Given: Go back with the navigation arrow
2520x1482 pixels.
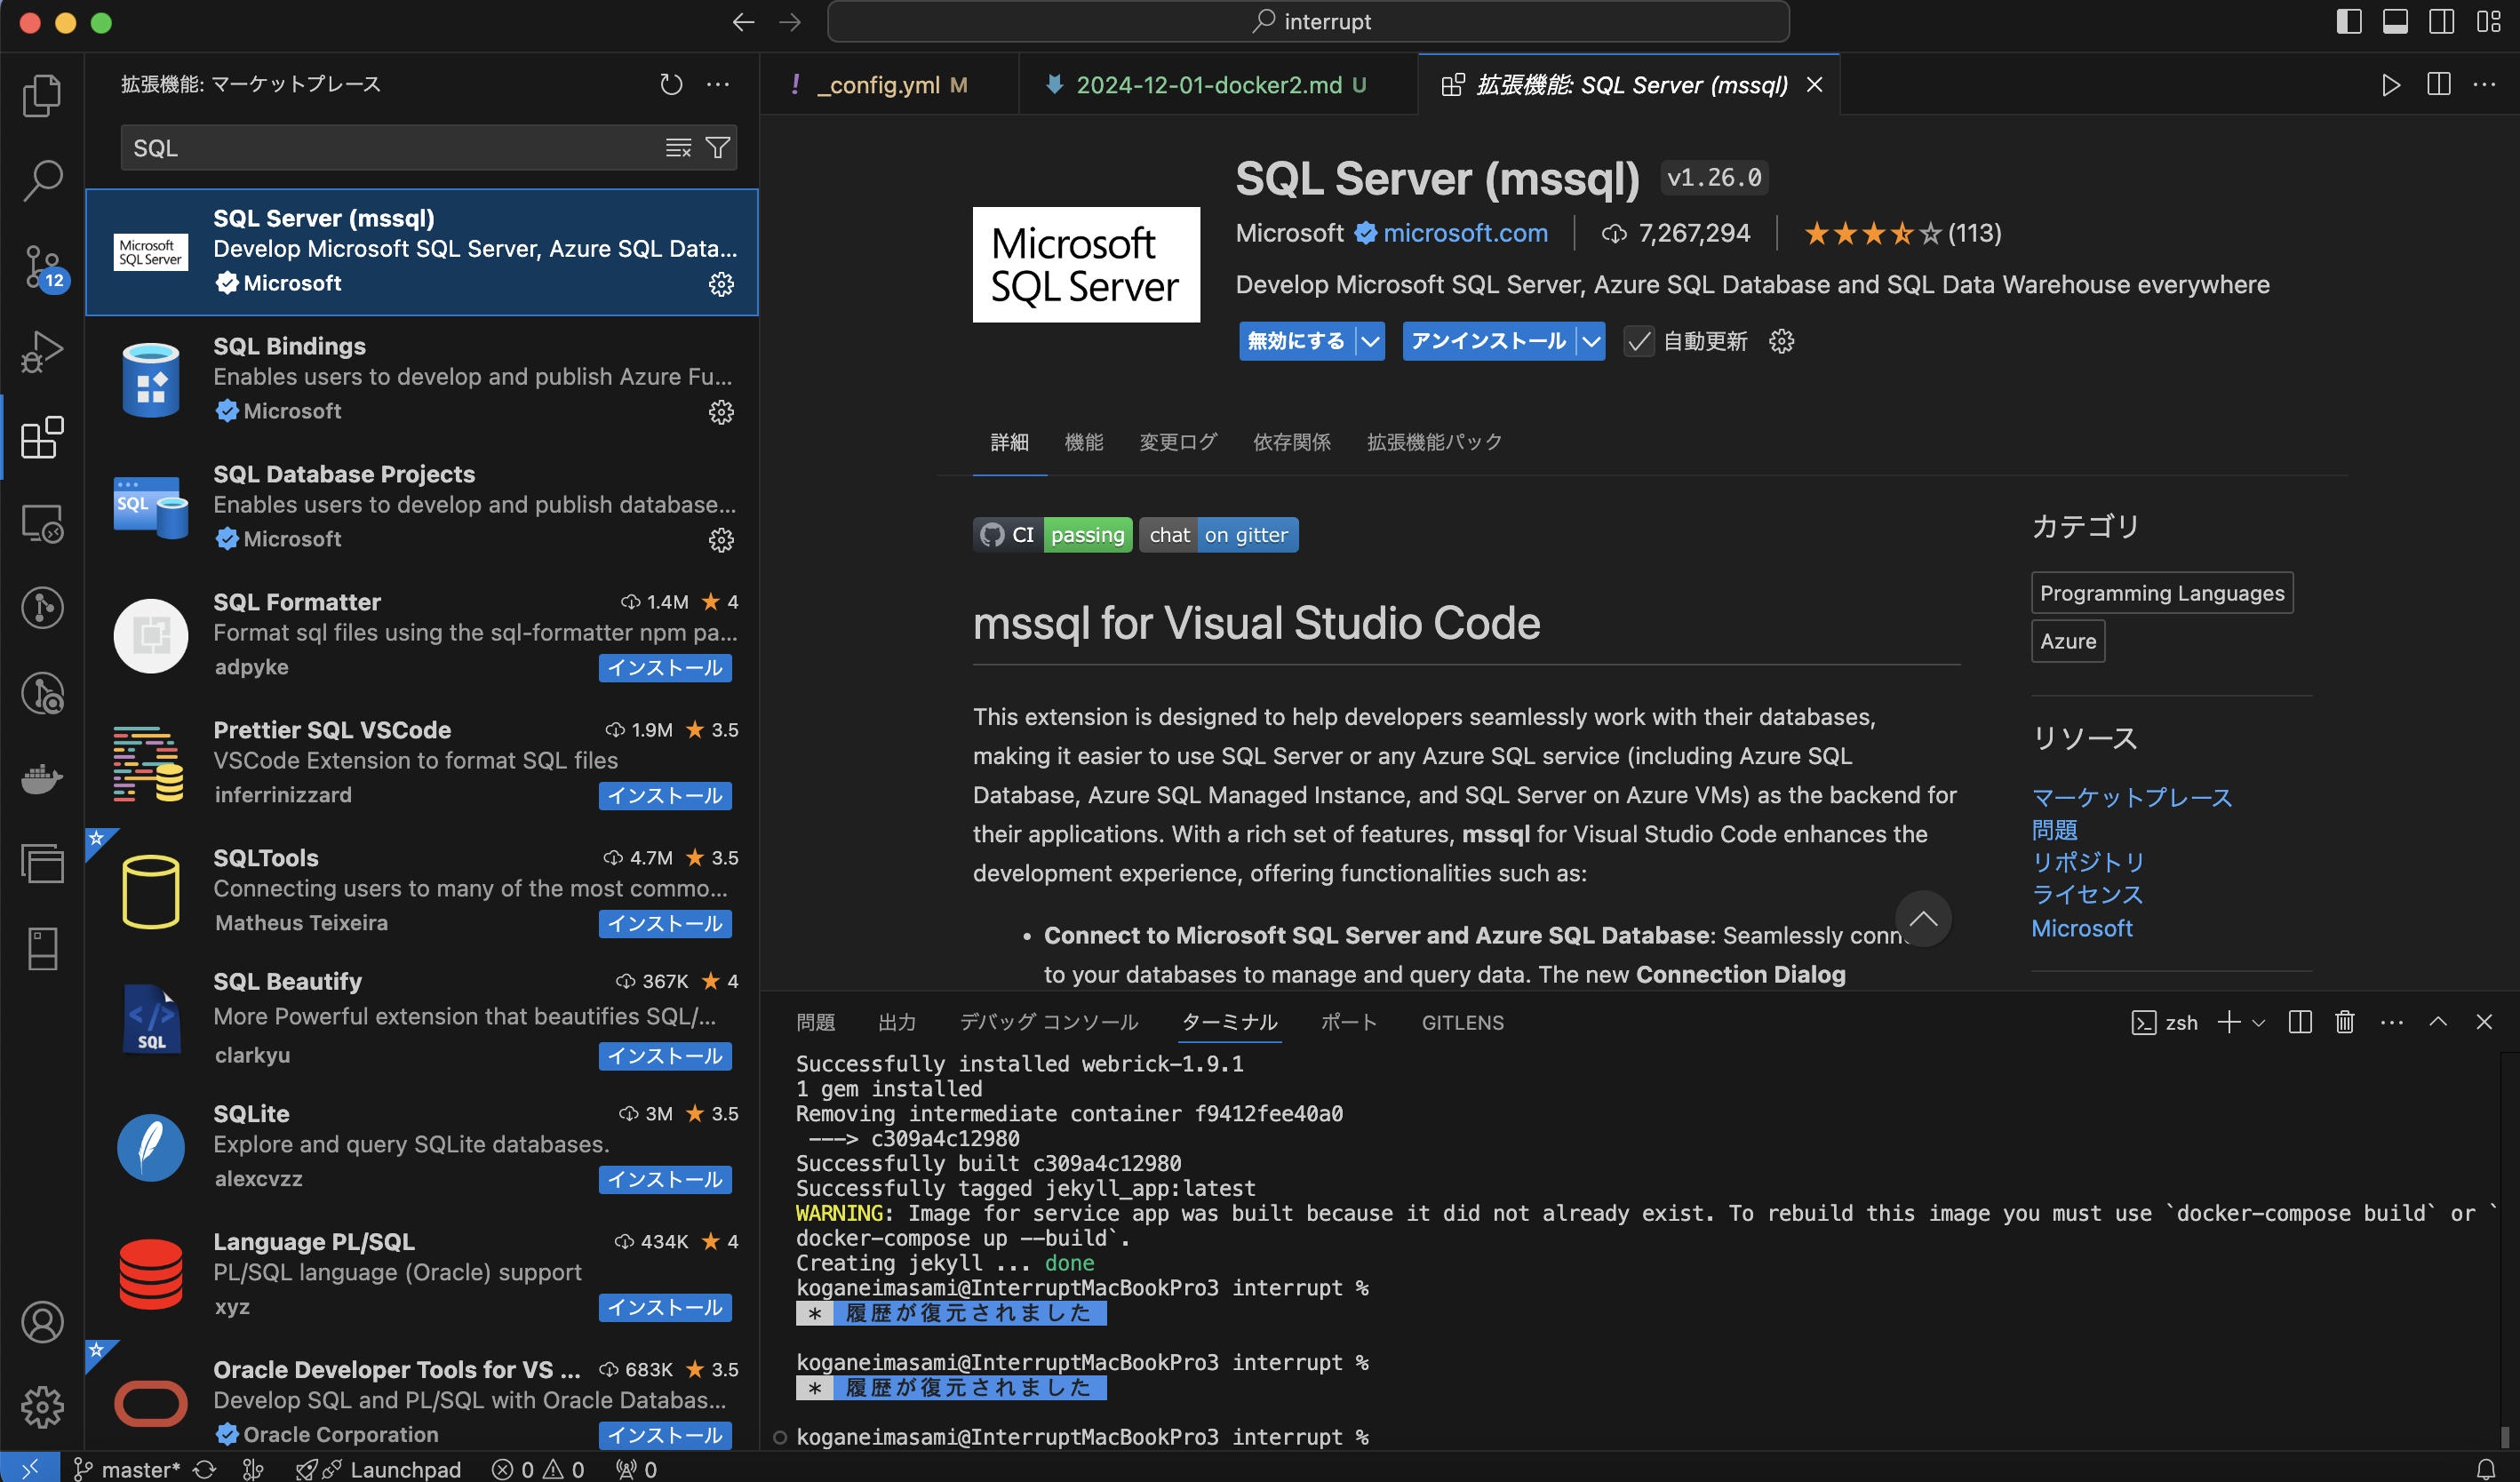Looking at the screenshot, I should click(x=743, y=22).
